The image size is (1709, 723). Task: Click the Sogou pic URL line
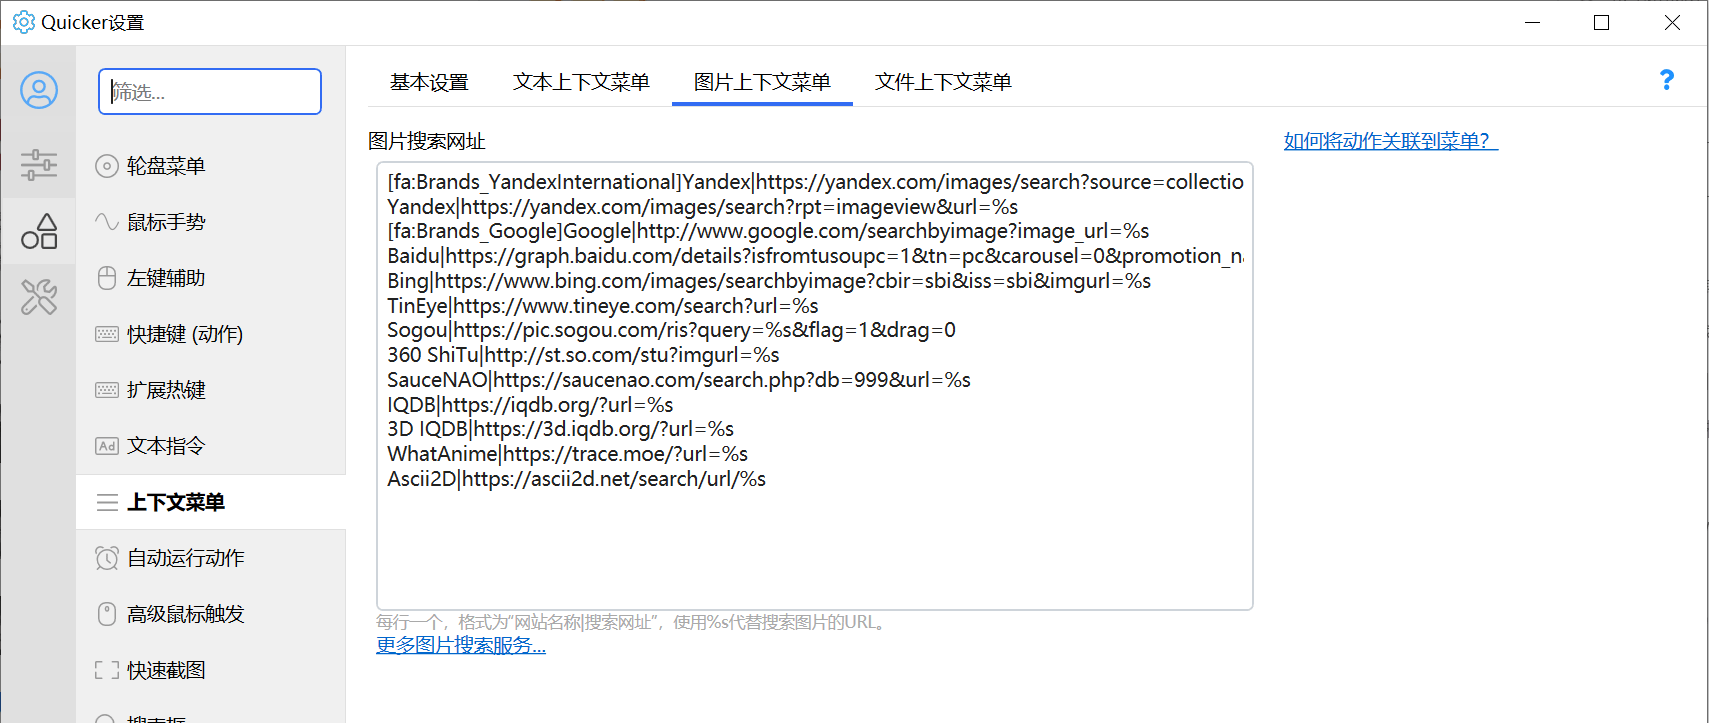click(x=671, y=330)
